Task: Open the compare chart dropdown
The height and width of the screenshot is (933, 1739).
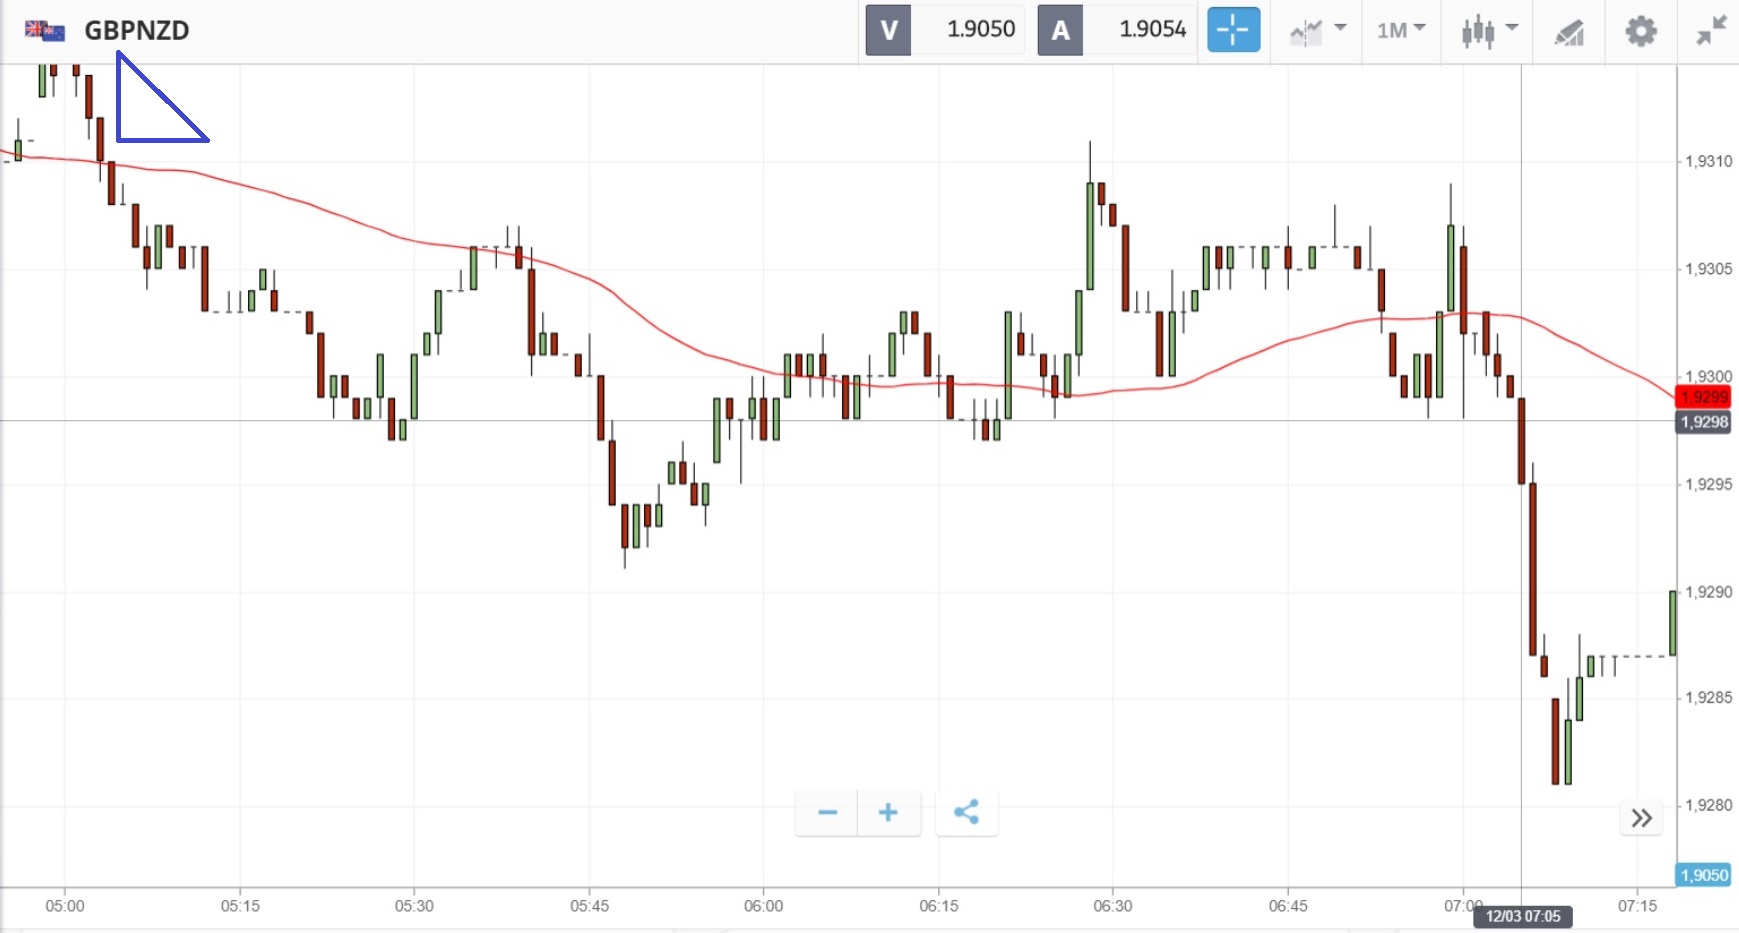Action: [1317, 30]
